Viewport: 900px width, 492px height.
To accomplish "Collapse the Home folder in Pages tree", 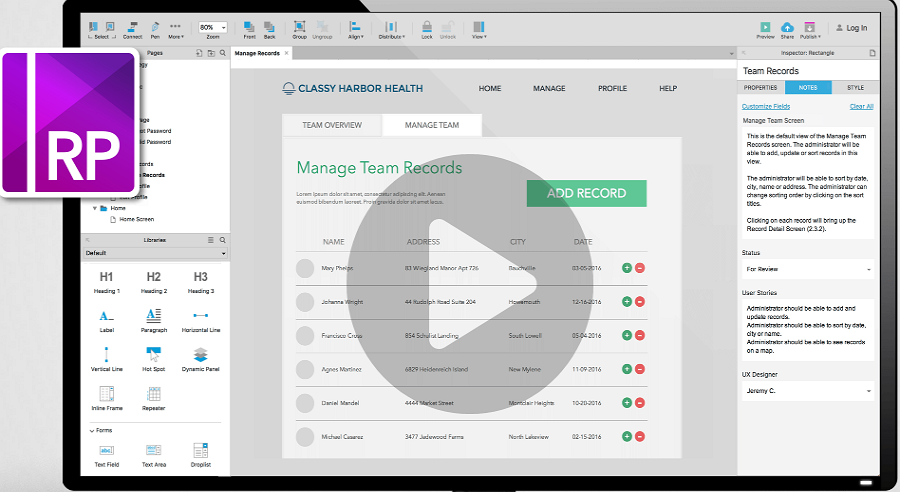I will [x=95, y=208].
